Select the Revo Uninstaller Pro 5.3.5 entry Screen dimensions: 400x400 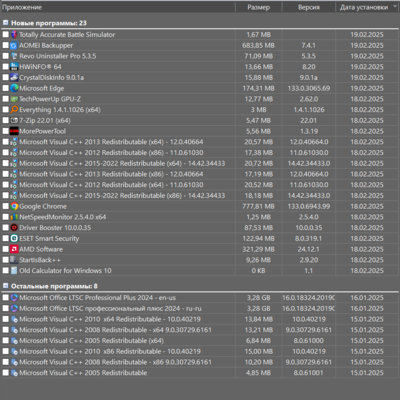click(x=200, y=56)
